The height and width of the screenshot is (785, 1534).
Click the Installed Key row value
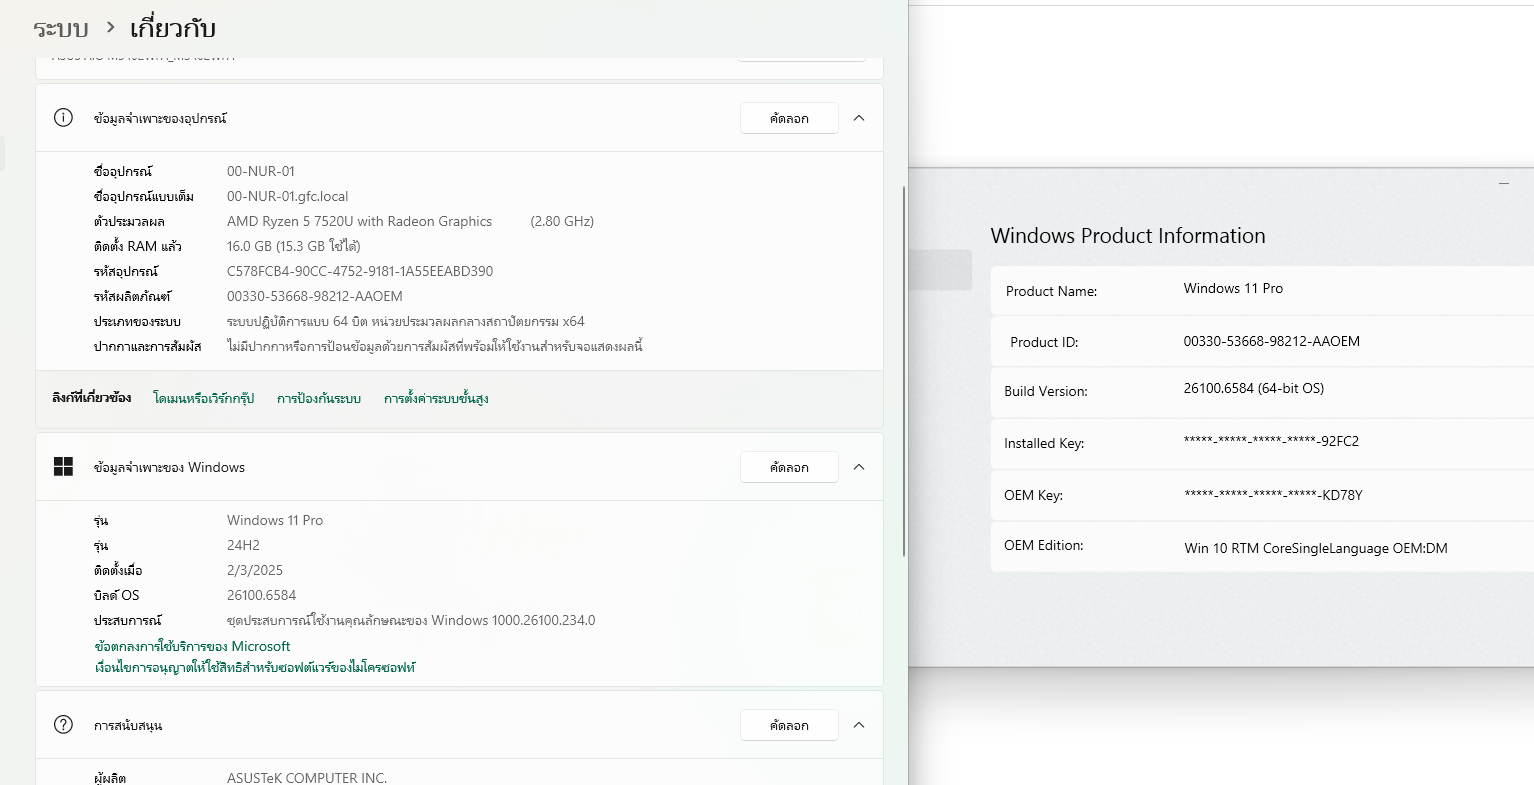1271,441
